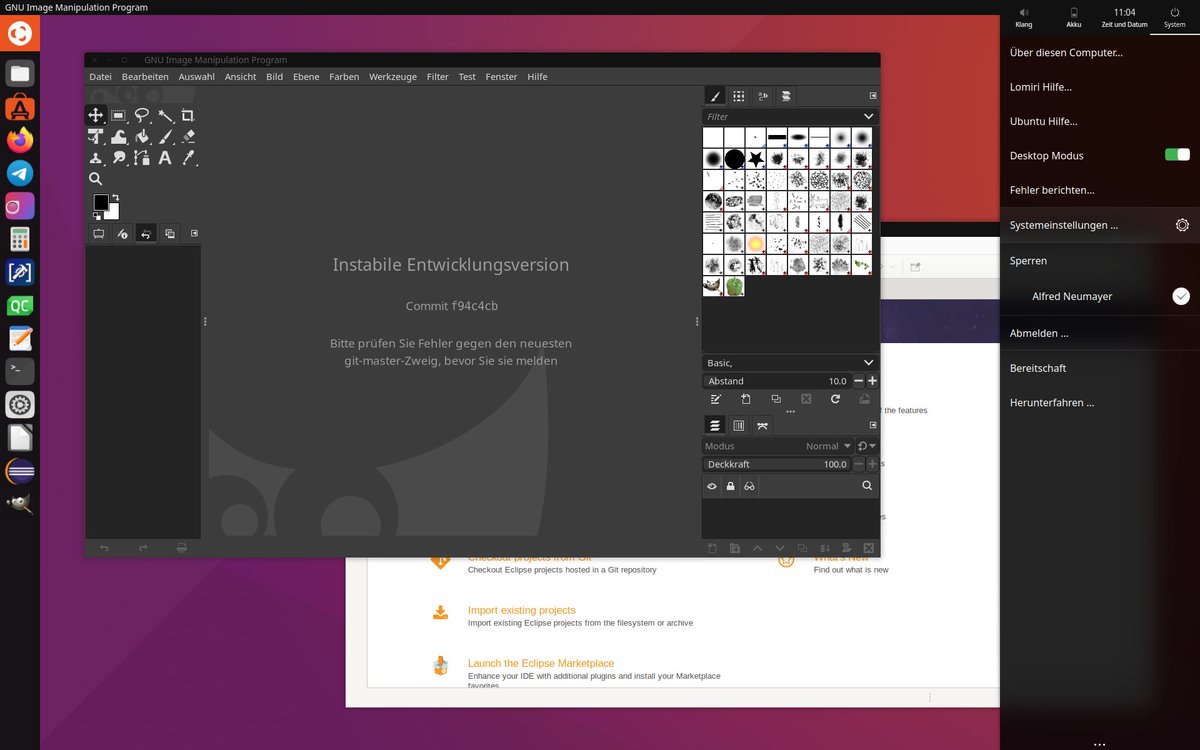Activate the Color Picker eyedropper tool
The height and width of the screenshot is (750, 1200).
coord(189,158)
